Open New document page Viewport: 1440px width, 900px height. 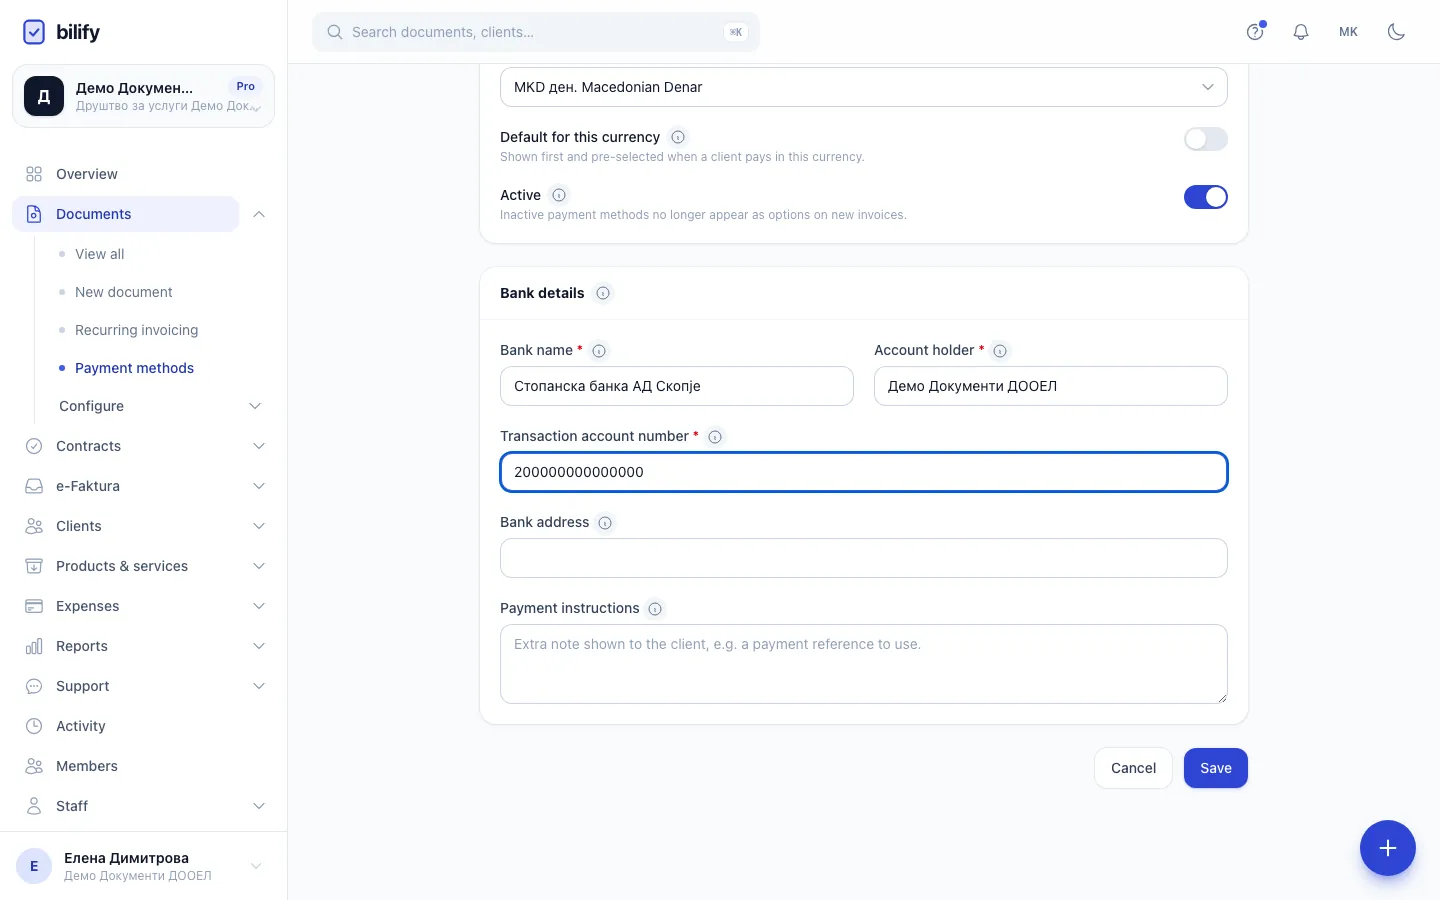(x=124, y=292)
